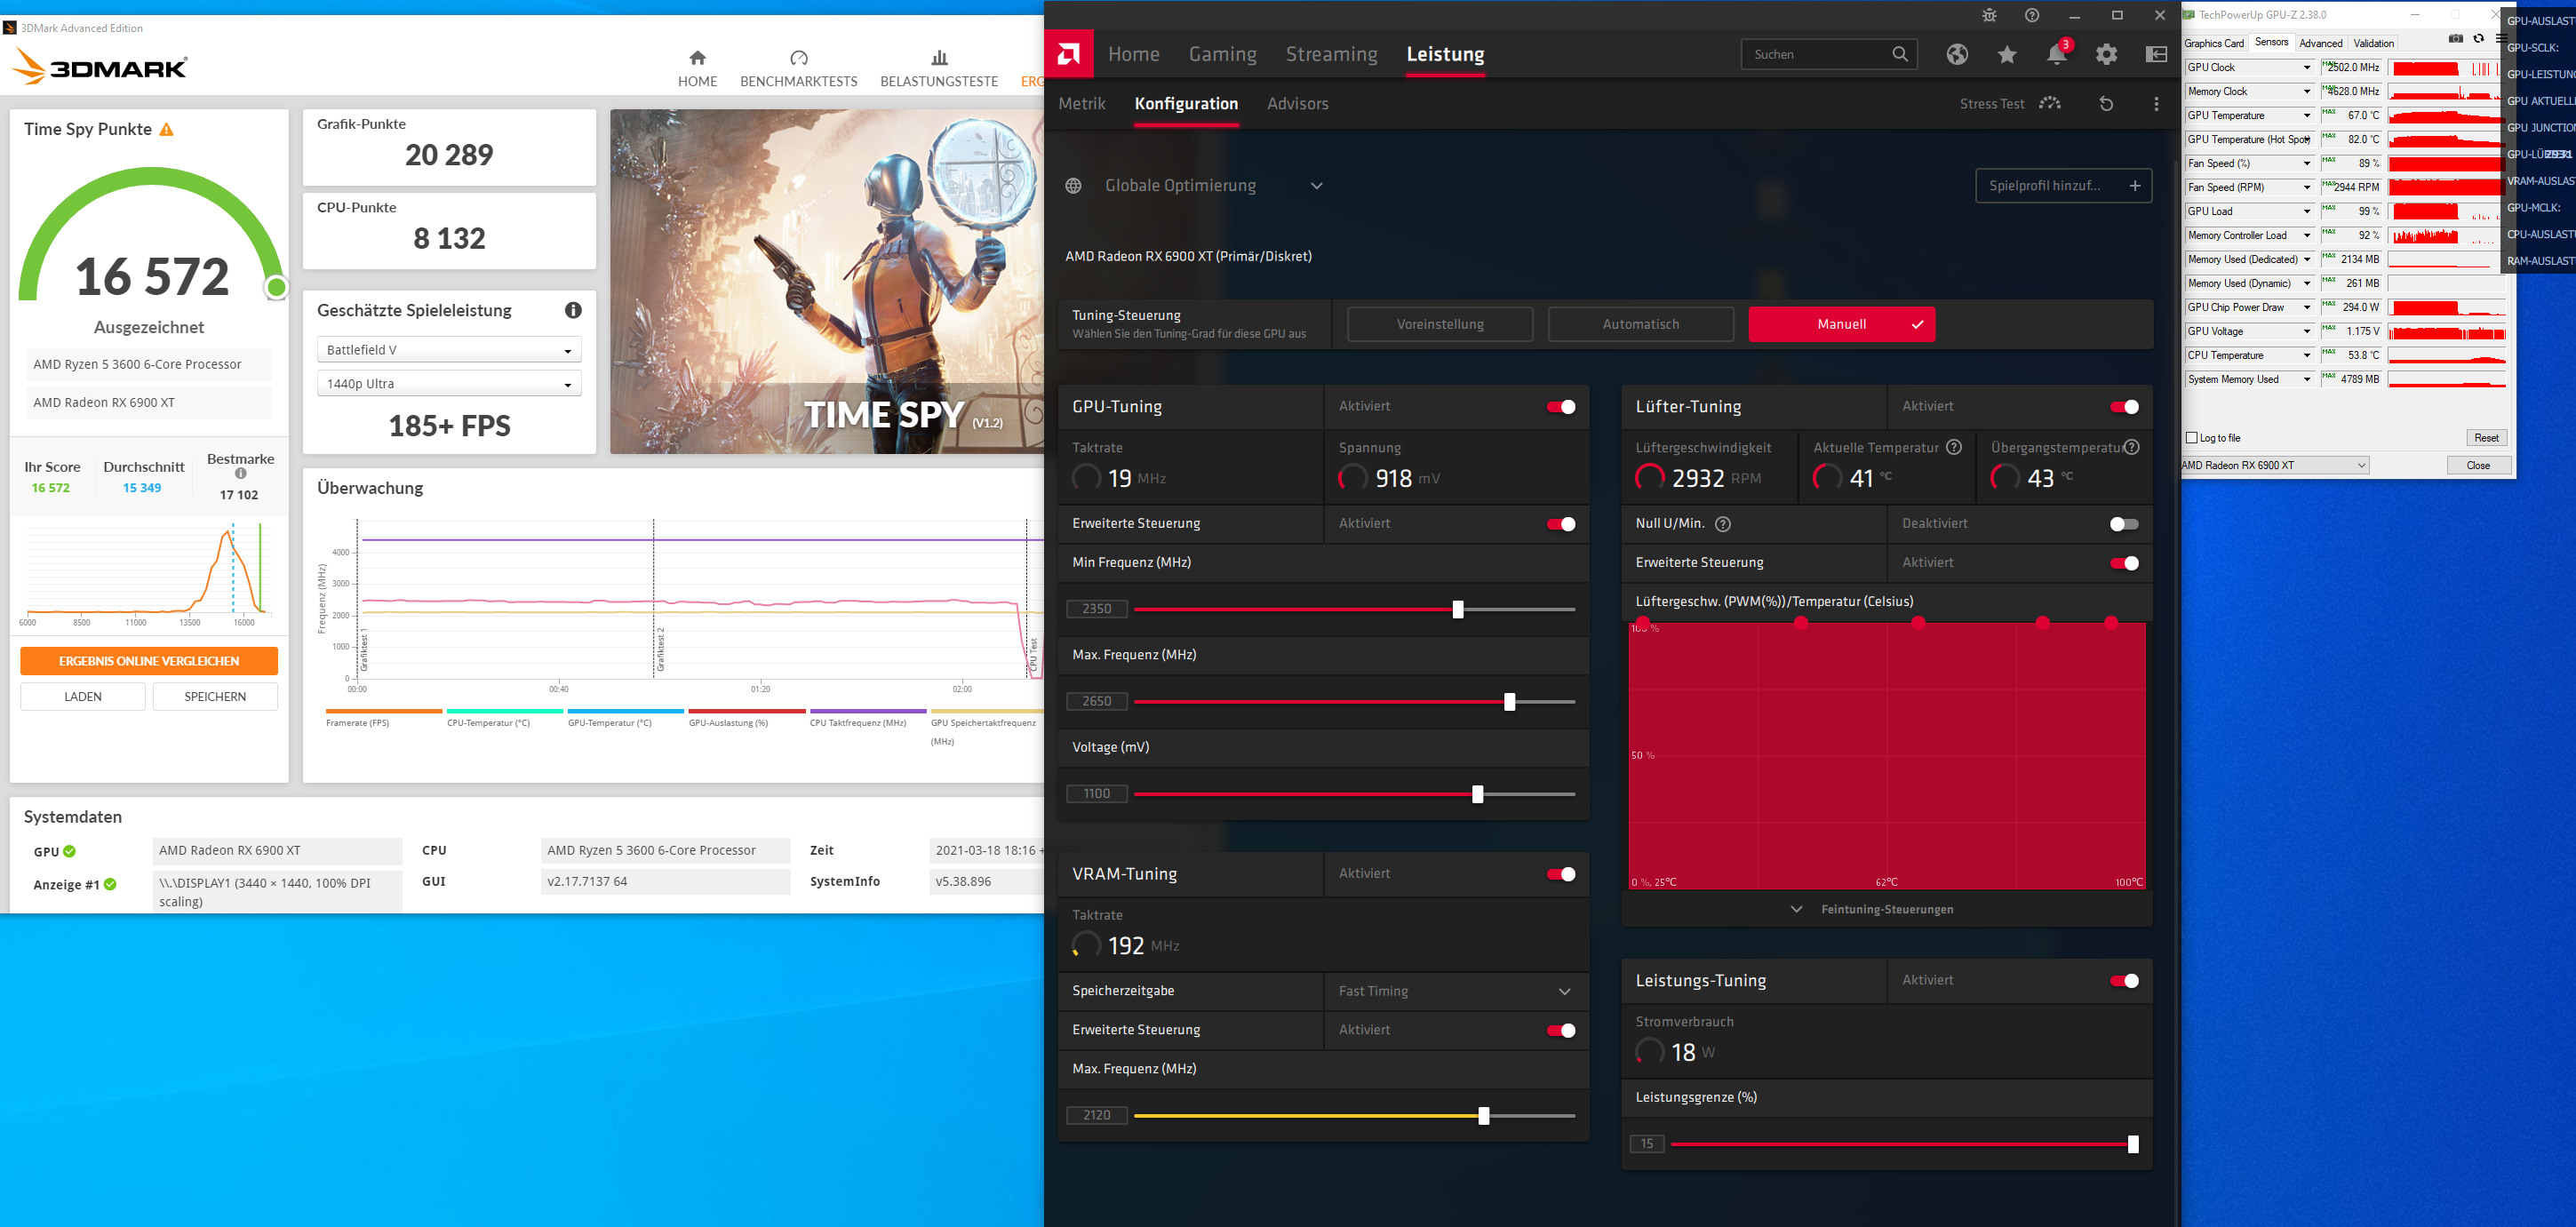Select the Automatisch tuning button
The height and width of the screenshot is (1227, 2576).
click(x=1640, y=324)
